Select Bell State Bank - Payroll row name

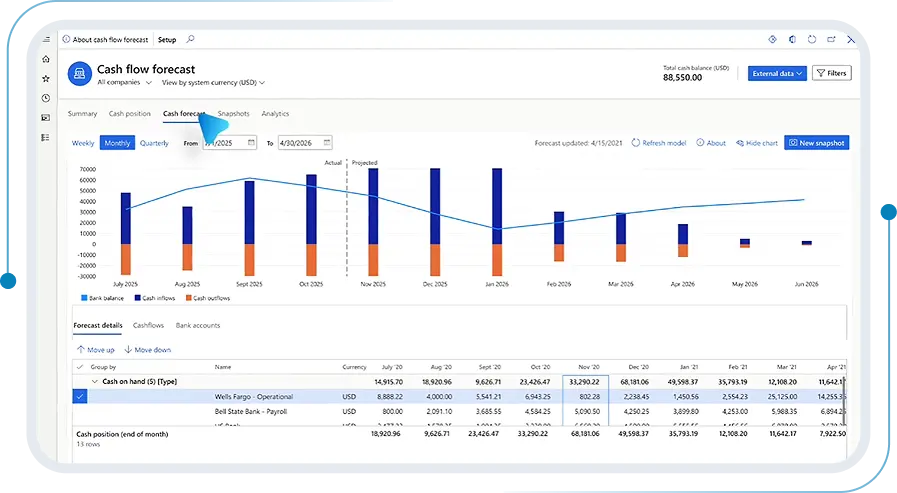pos(251,411)
